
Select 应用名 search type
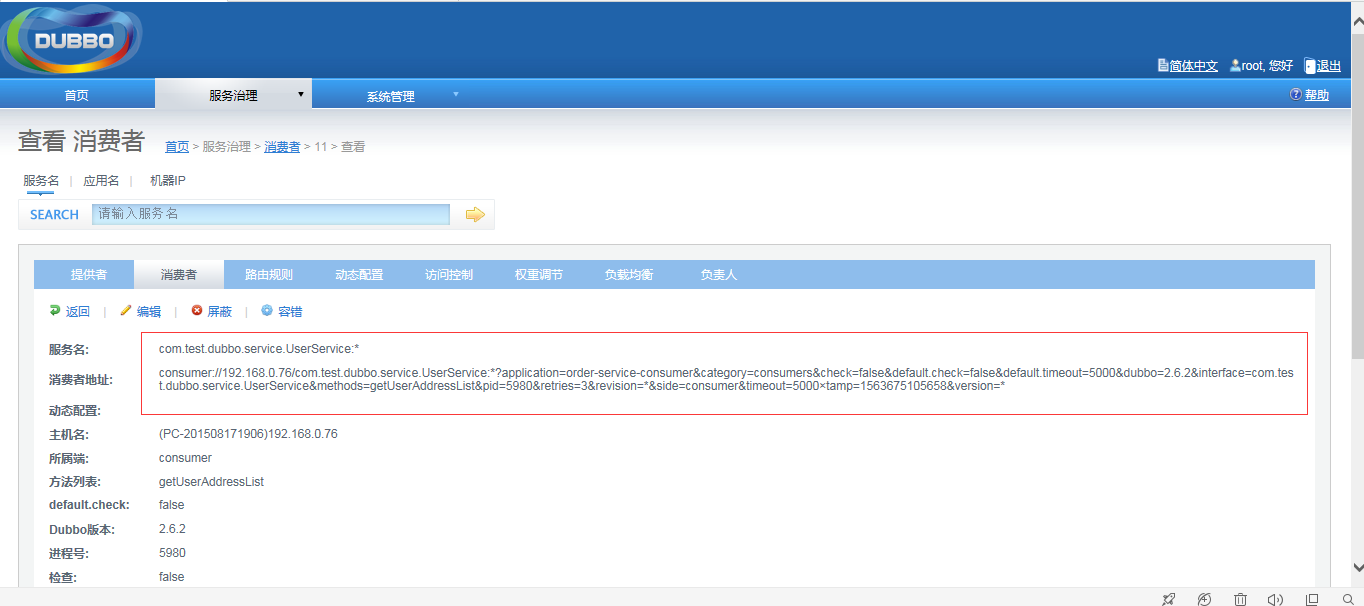click(x=101, y=181)
